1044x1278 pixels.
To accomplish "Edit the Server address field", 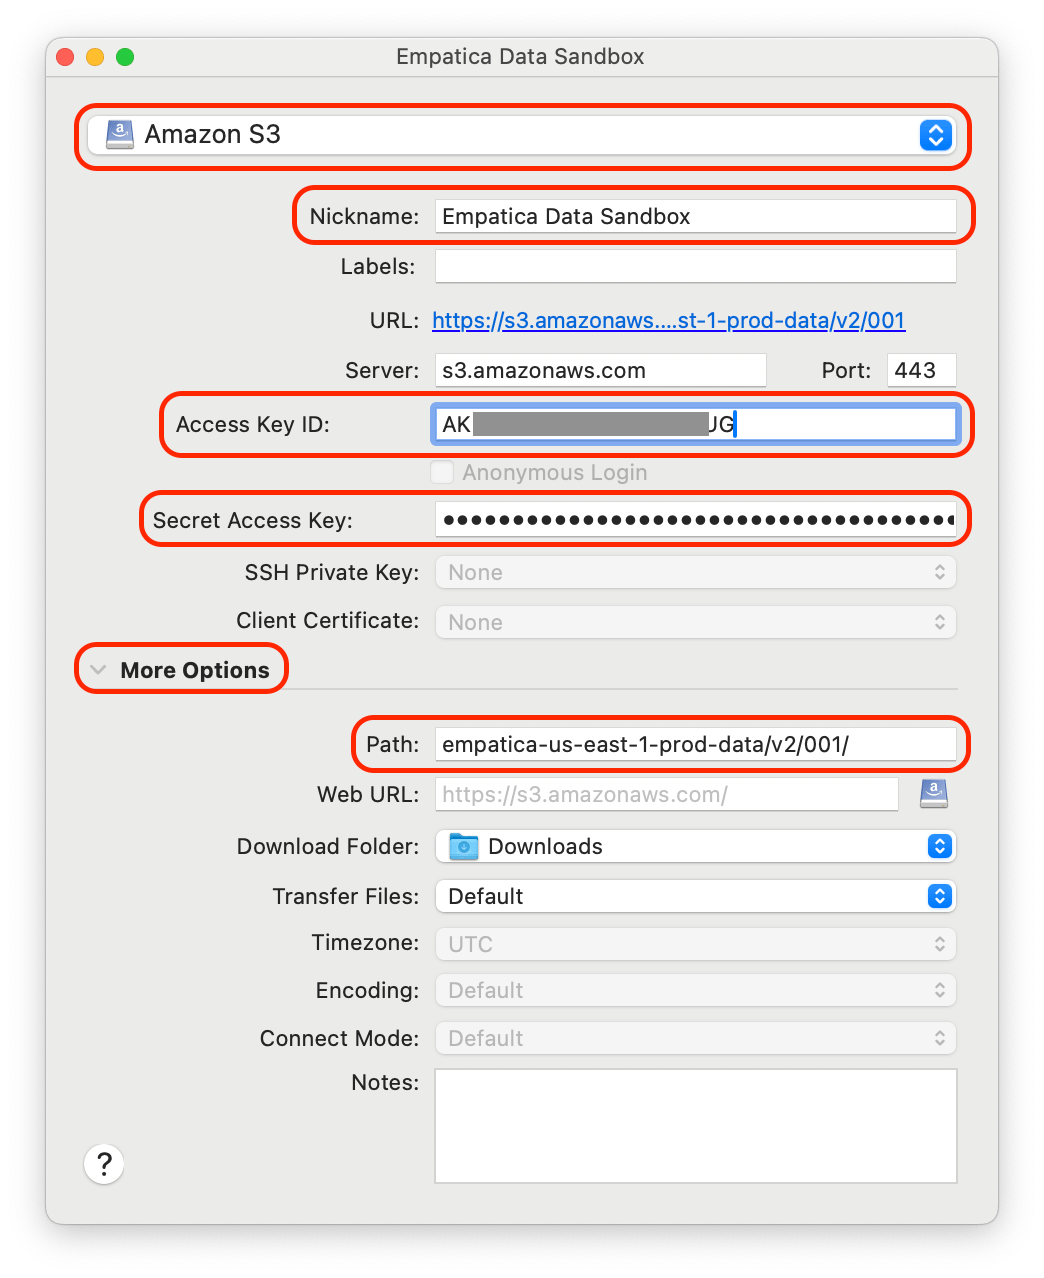I will click(599, 370).
